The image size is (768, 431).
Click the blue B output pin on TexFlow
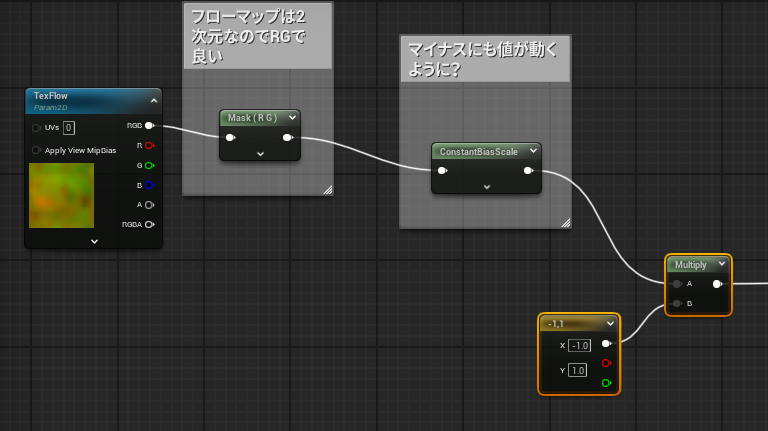(149, 185)
